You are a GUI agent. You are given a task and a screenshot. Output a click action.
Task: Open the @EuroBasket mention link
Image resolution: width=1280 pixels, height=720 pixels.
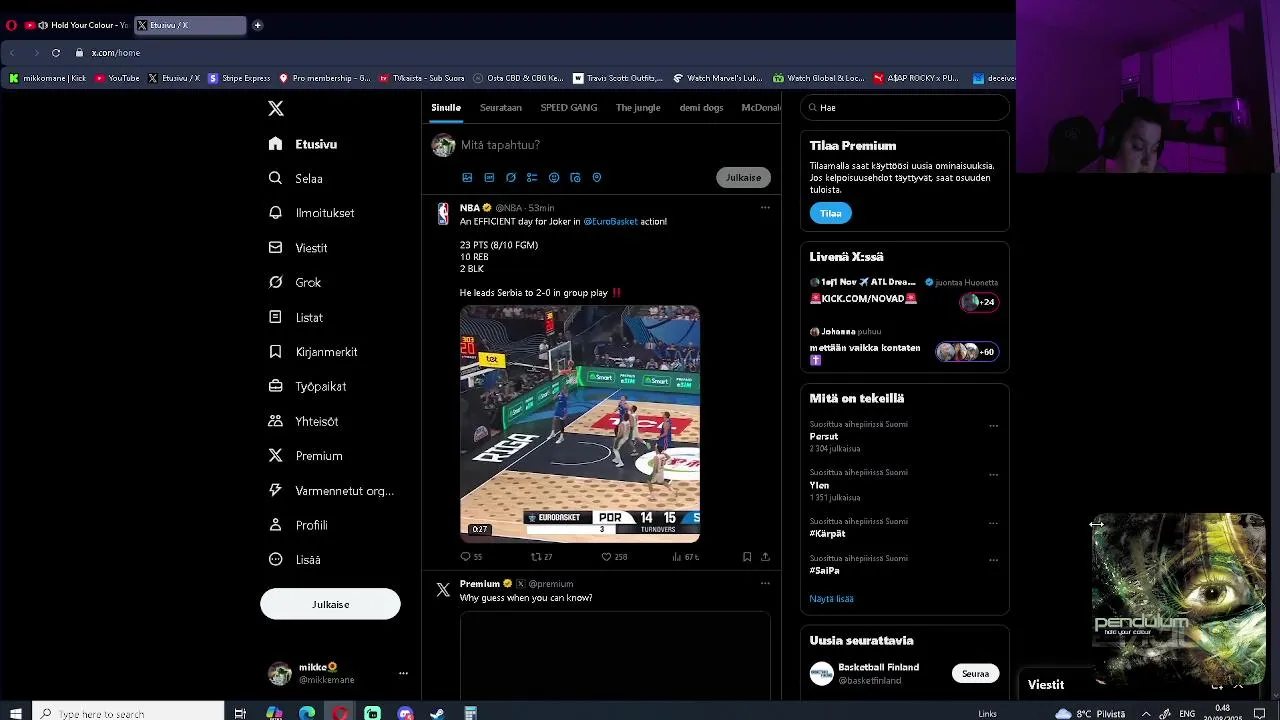[610, 221]
